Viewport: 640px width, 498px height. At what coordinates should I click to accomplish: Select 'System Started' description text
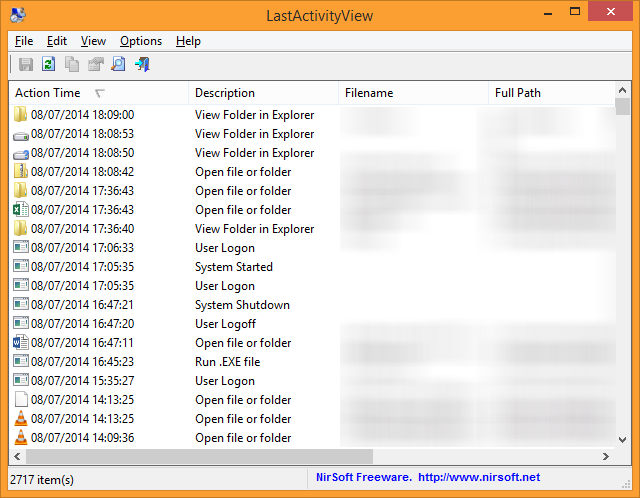(234, 267)
